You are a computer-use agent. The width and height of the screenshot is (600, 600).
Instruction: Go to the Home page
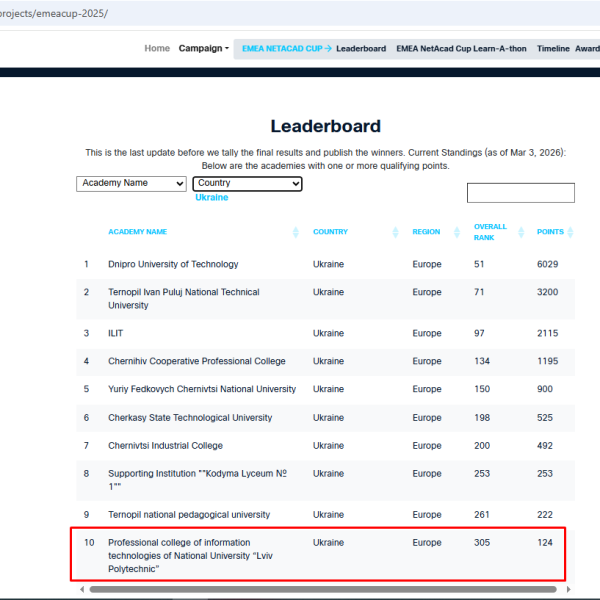click(x=157, y=48)
